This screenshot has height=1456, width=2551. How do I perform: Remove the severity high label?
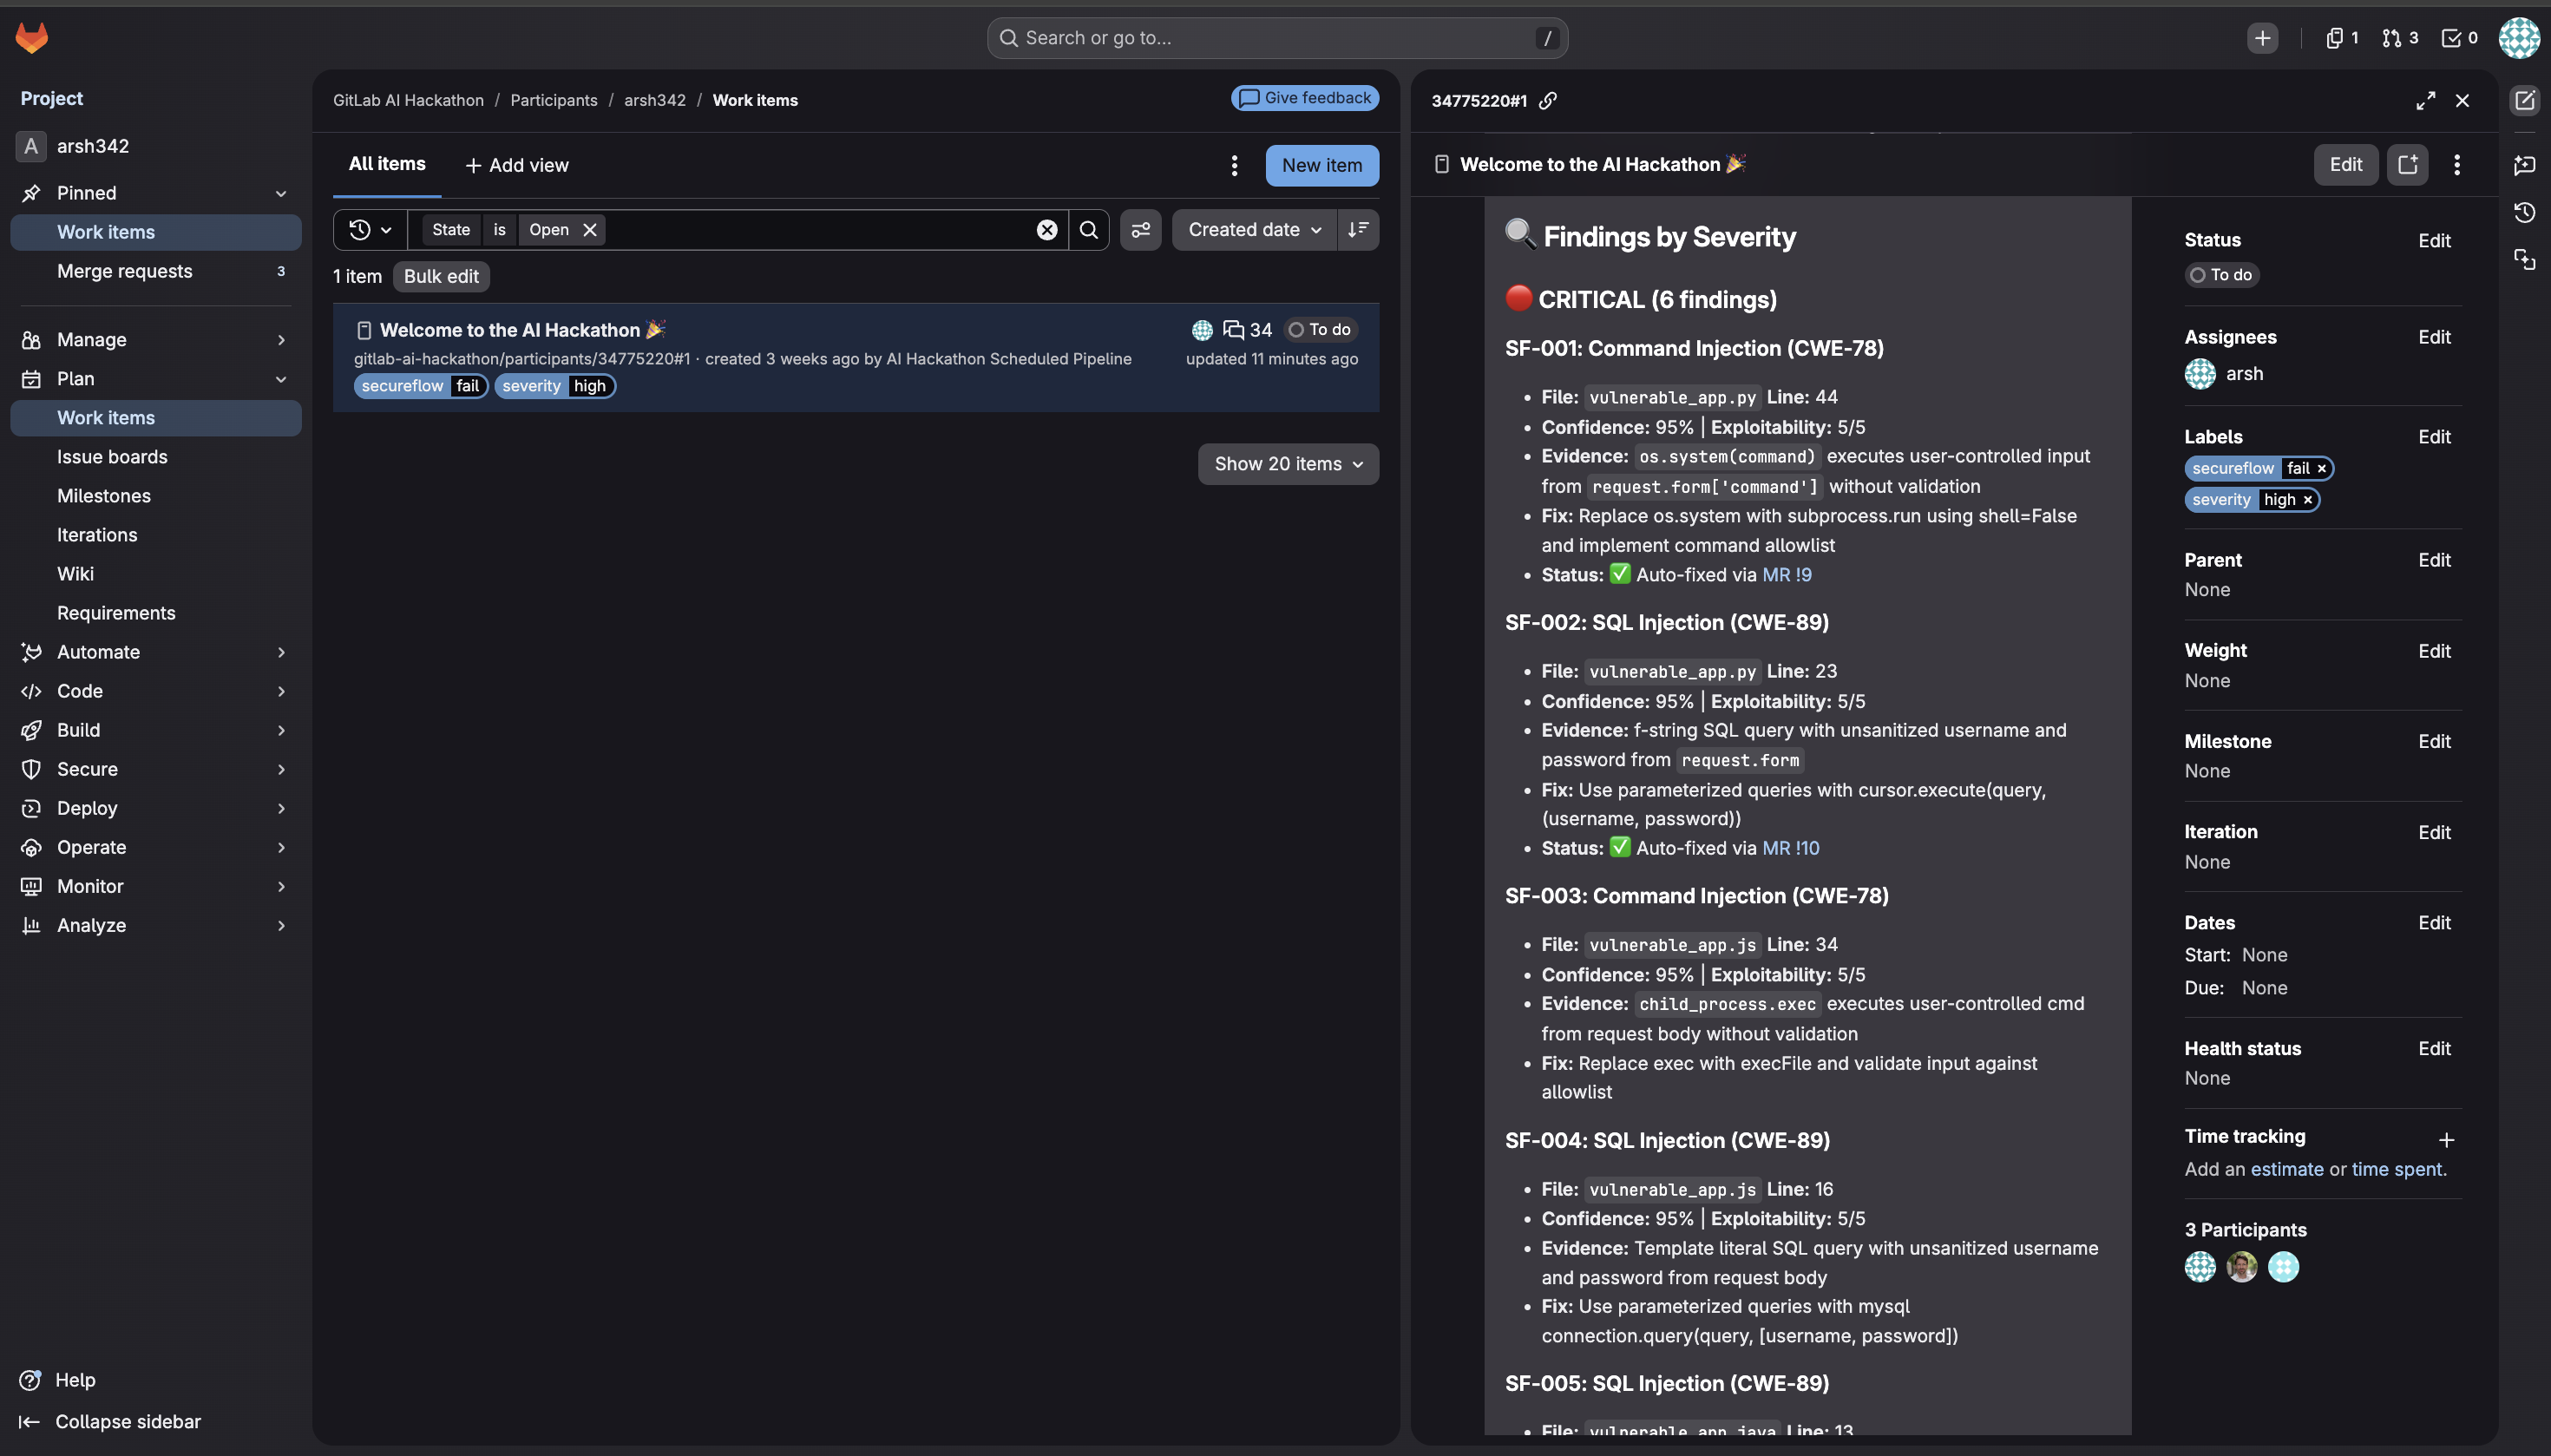tap(2307, 500)
